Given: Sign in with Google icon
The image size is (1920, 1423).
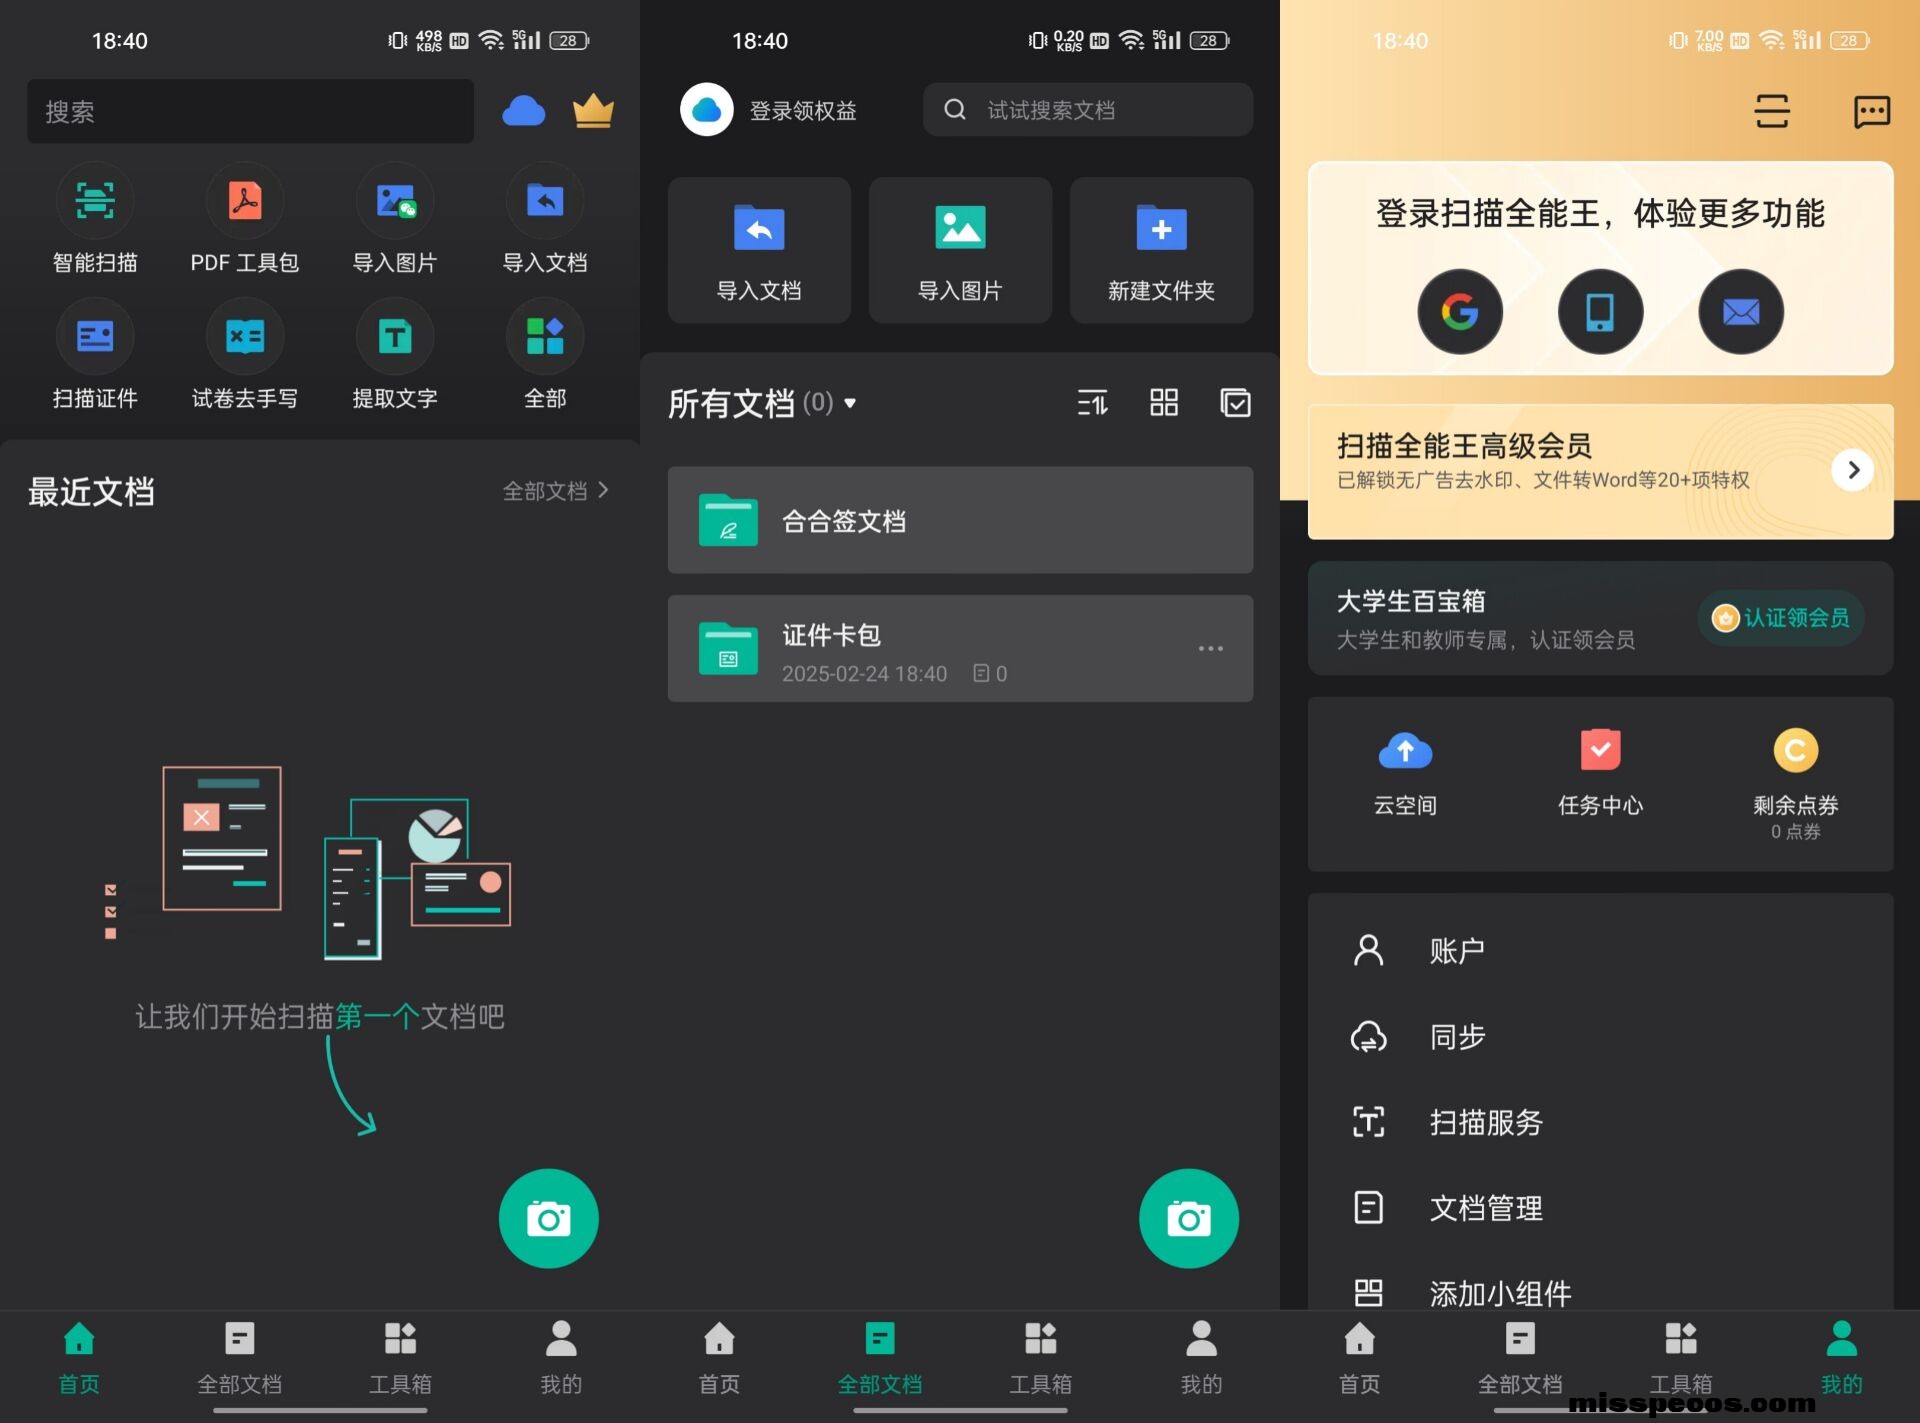Looking at the screenshot, I should click(1460, 312).
